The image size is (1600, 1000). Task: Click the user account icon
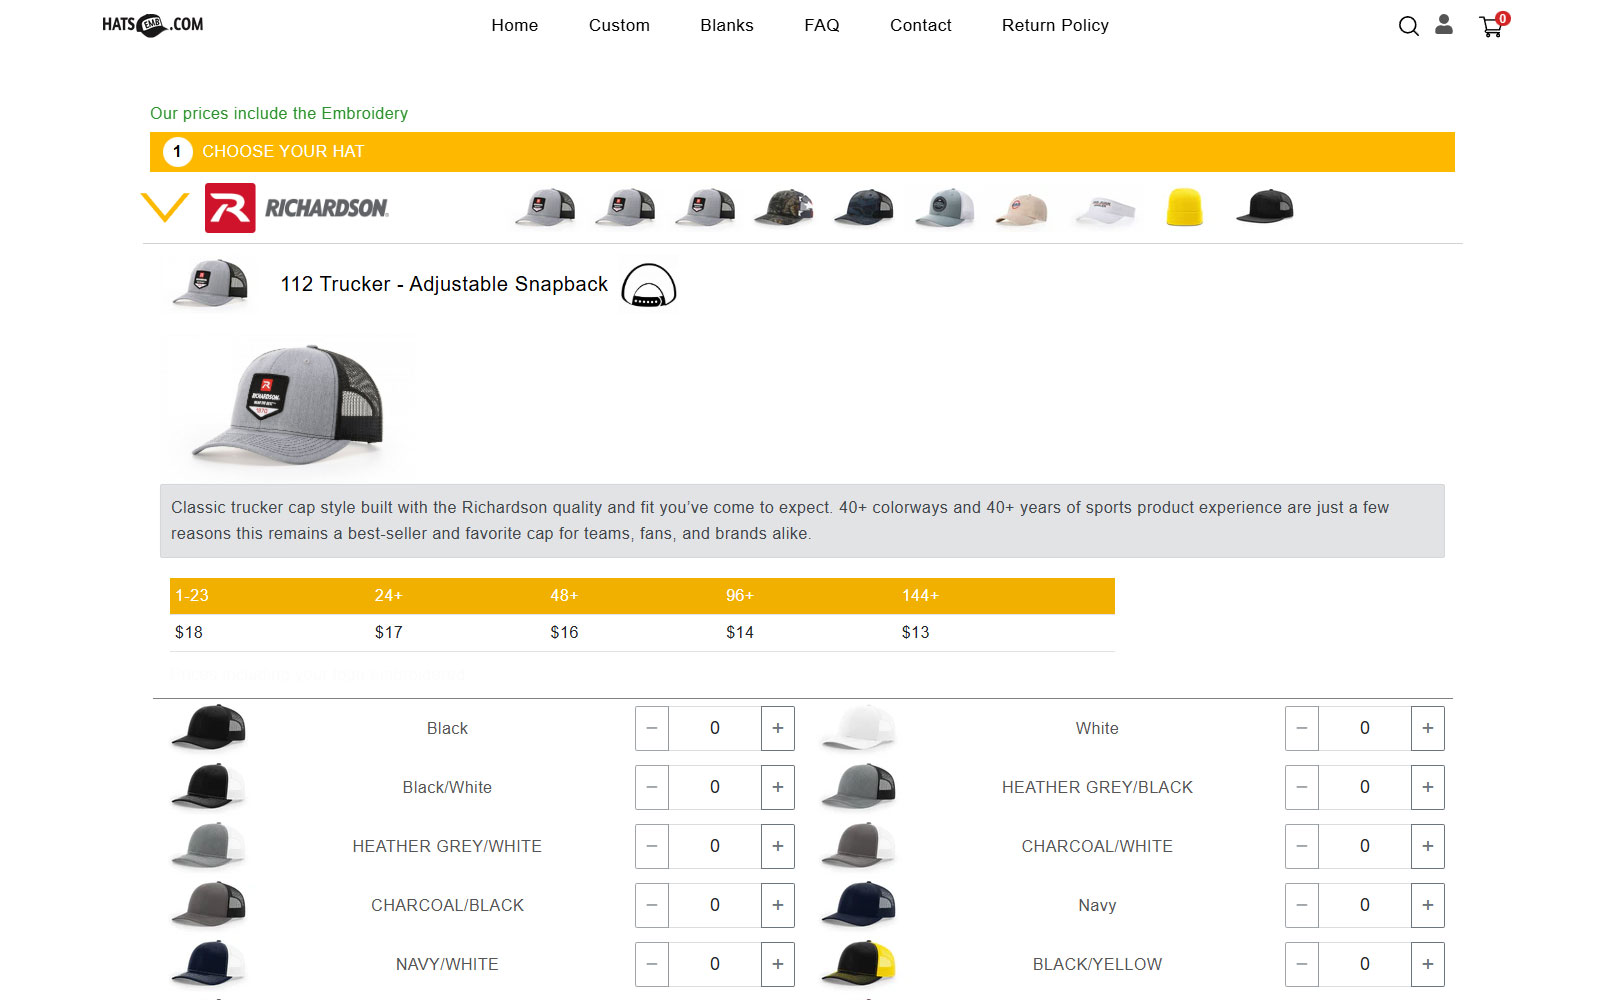point(1443,25)
